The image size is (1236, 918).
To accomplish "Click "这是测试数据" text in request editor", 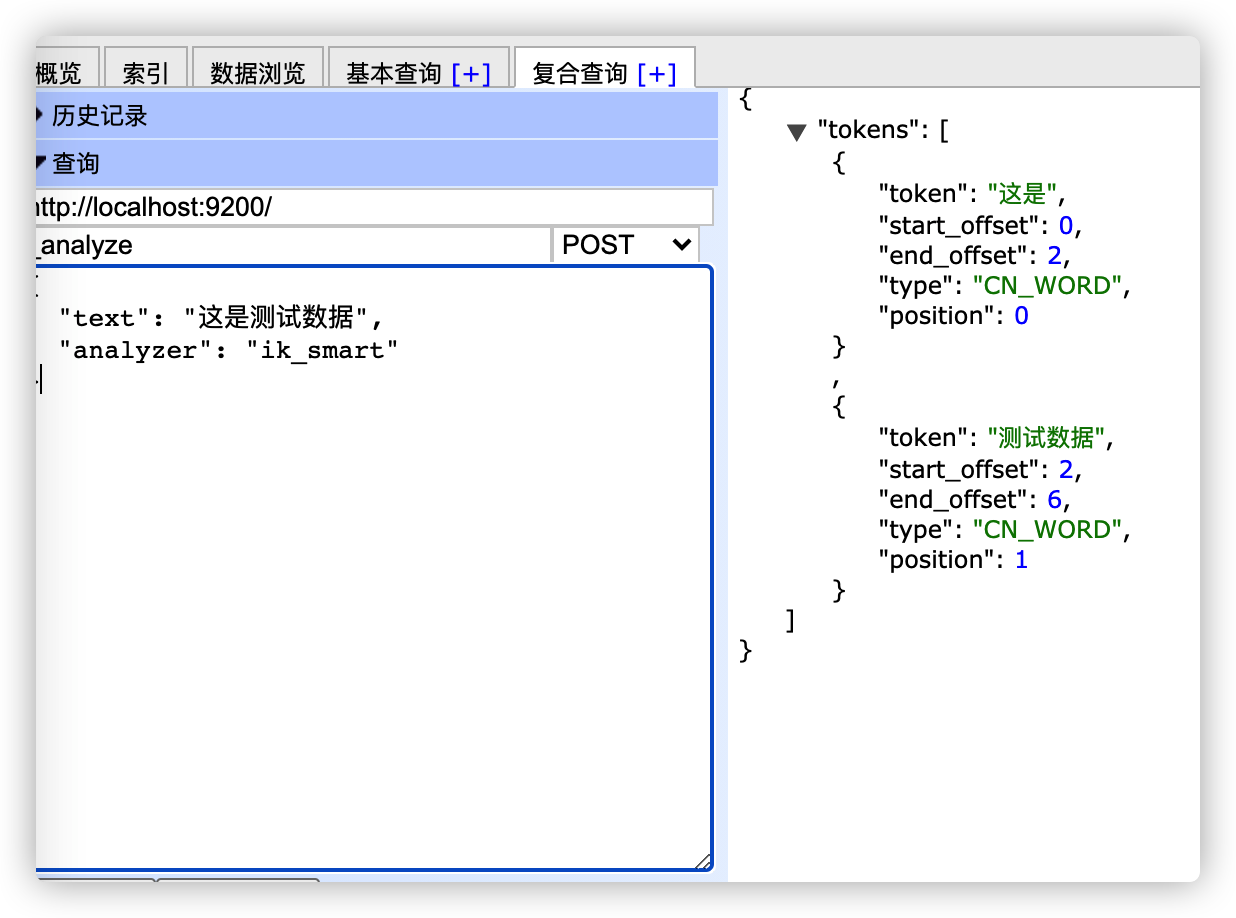I will [277, 318].
